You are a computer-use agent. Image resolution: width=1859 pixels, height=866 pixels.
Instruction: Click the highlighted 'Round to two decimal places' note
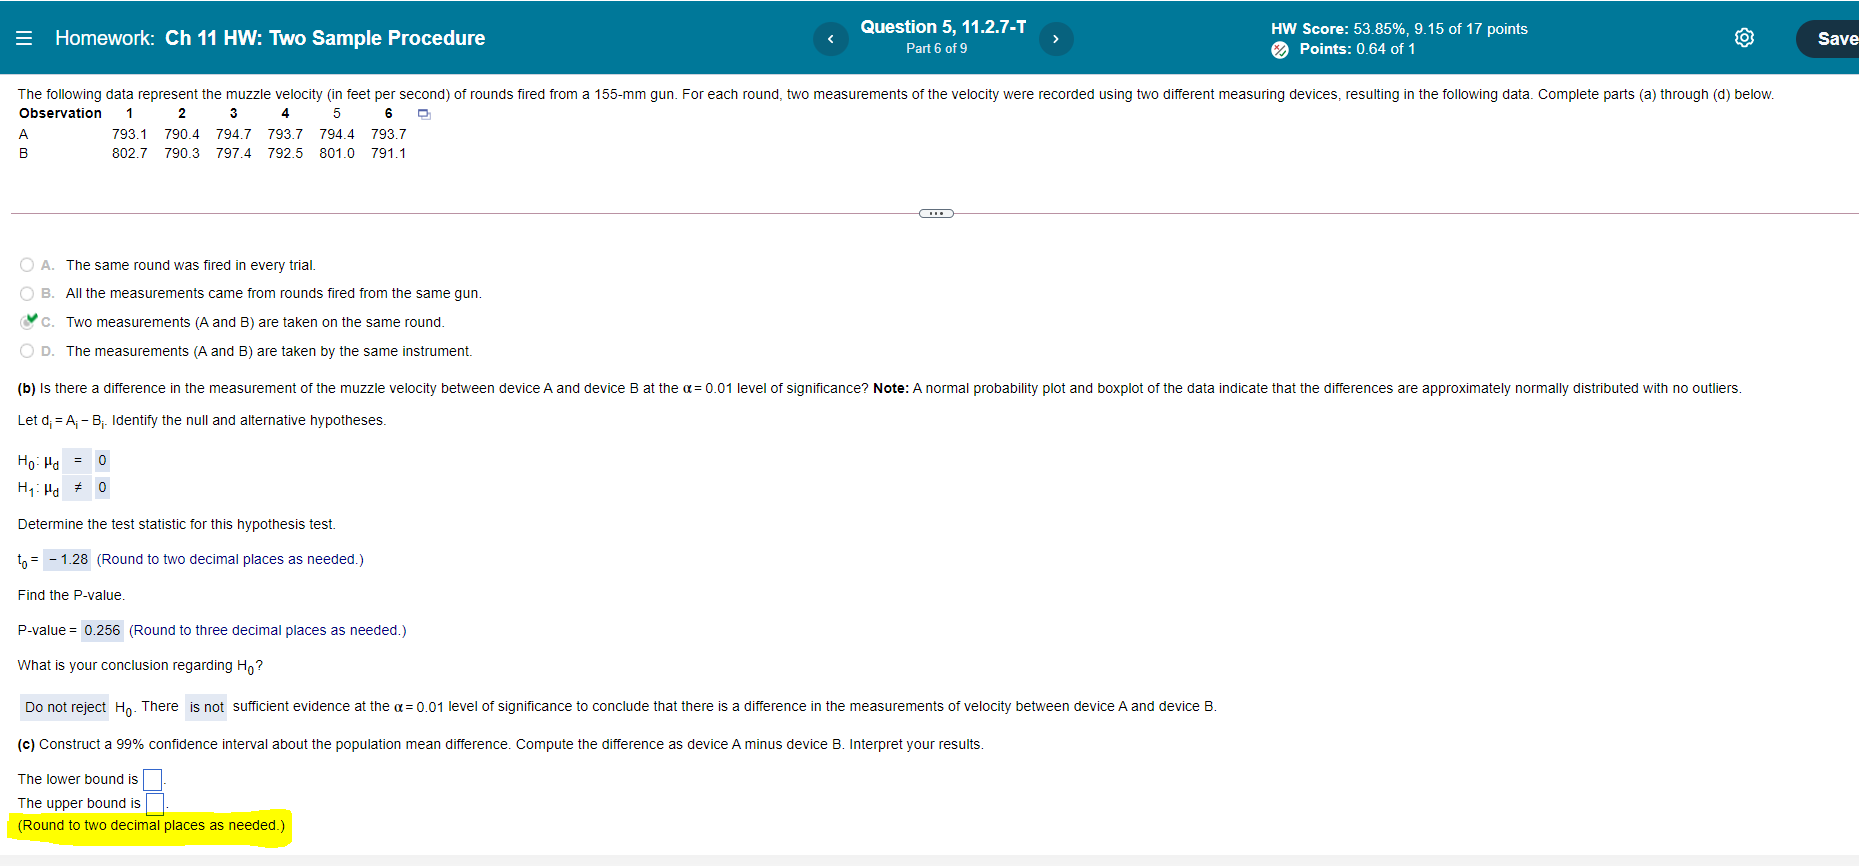tap(151, 826)
